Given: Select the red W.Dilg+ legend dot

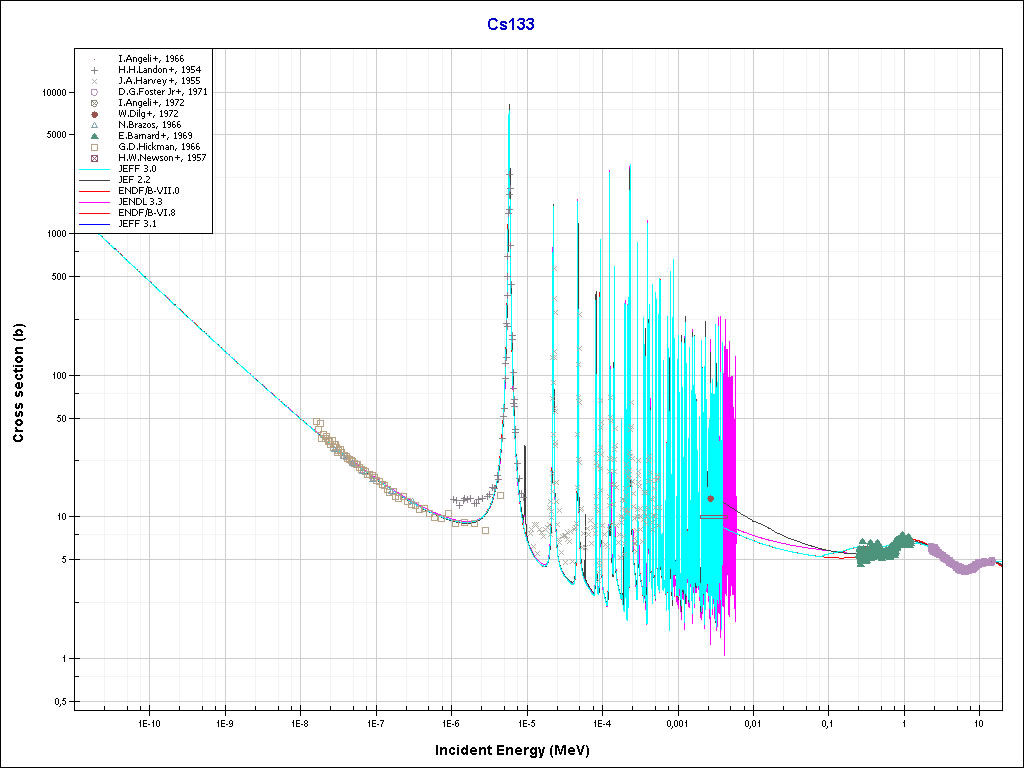Looking at the screenshot, I should click(93, 114).
